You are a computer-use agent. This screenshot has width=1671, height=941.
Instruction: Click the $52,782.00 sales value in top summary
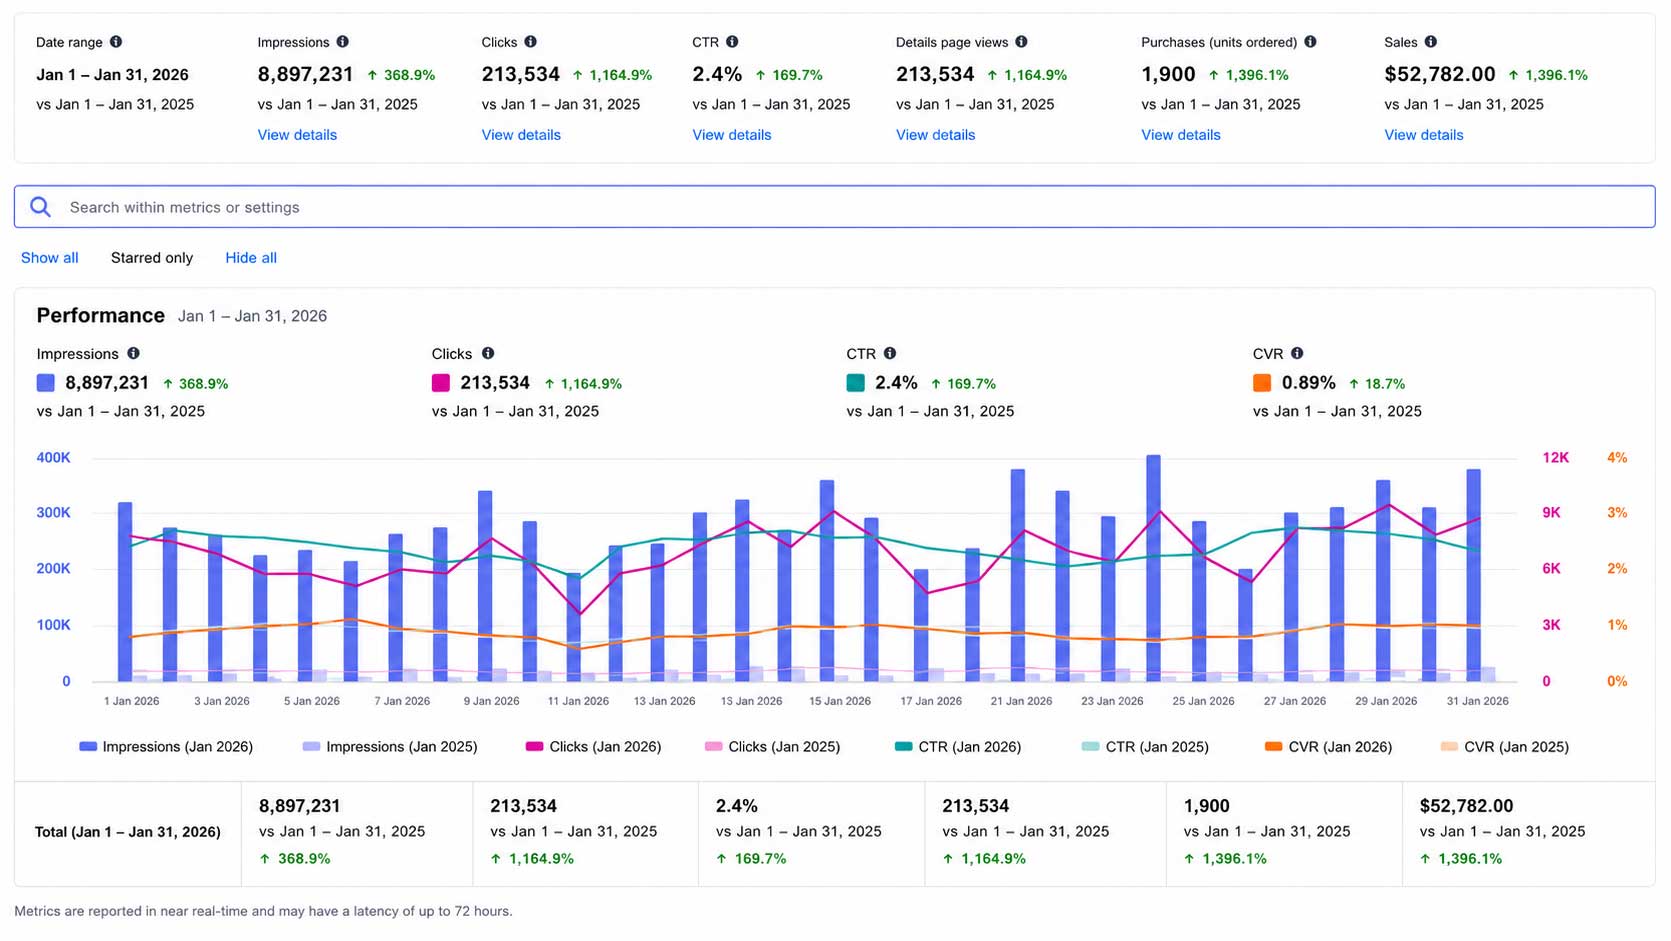coord(1440,75)
